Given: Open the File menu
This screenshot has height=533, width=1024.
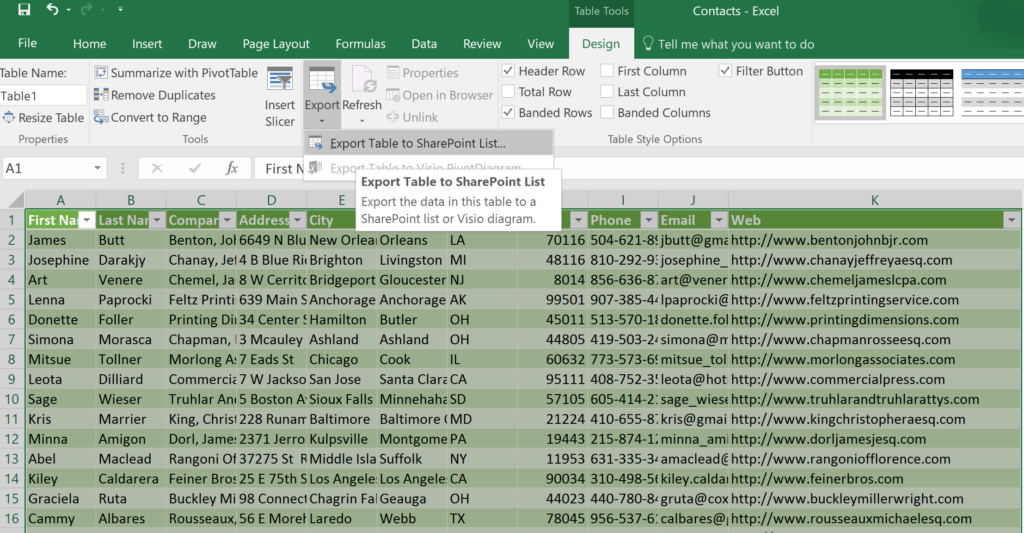Looking at the screenshot, I should click(27, 43).
